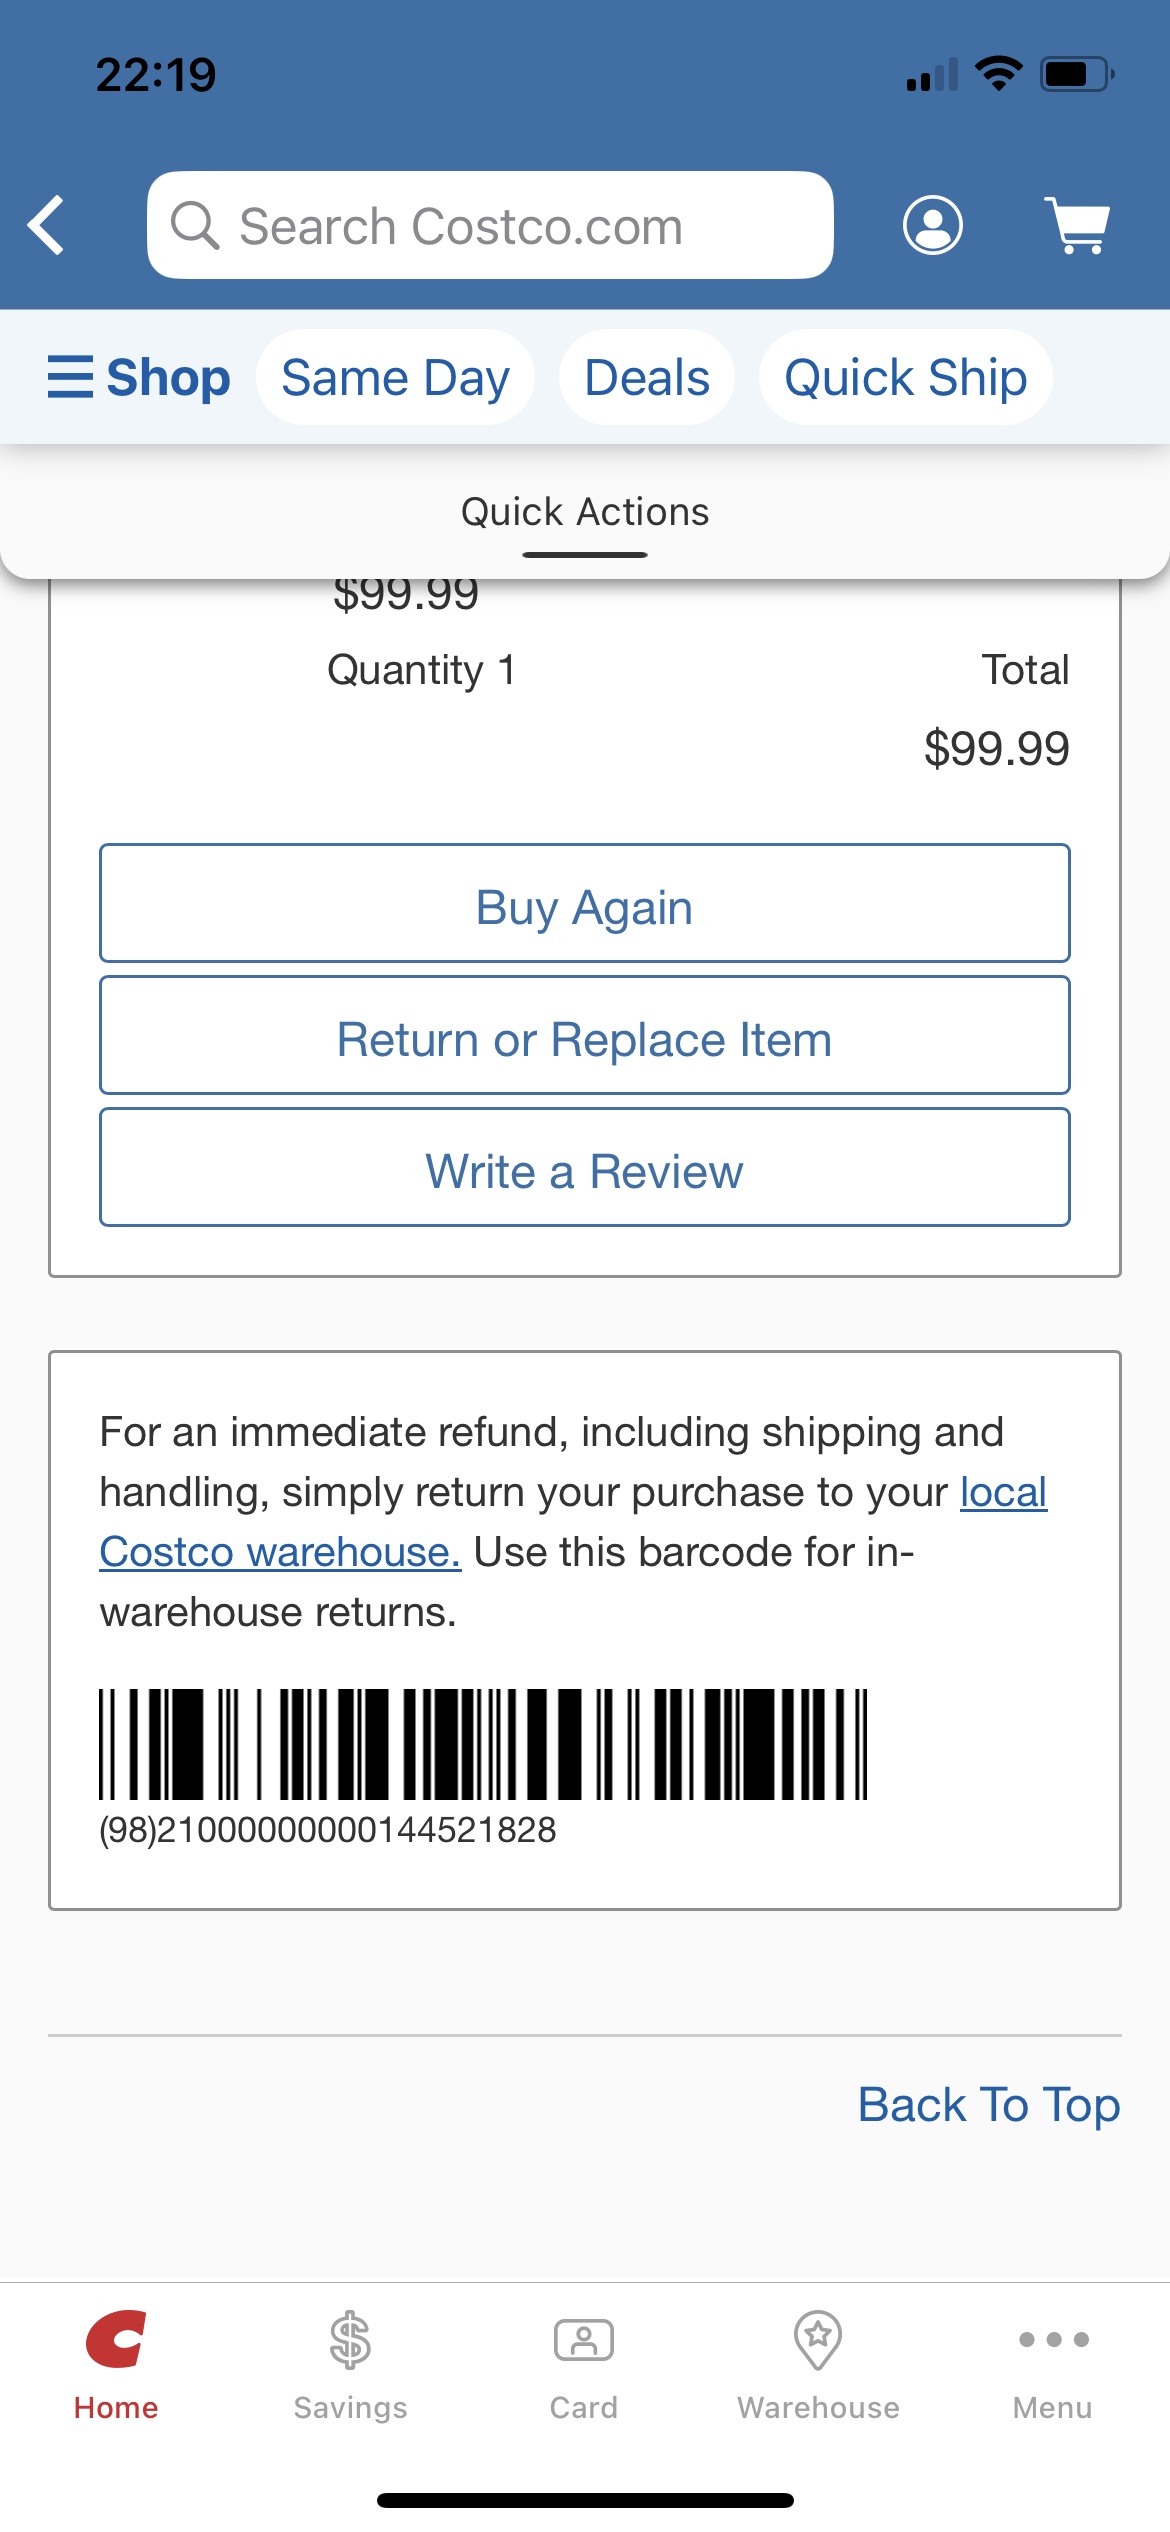The width and height of the screenshot is (1170, 2532).
Task: Tap the back arrow icon
Action: (47, 225)
